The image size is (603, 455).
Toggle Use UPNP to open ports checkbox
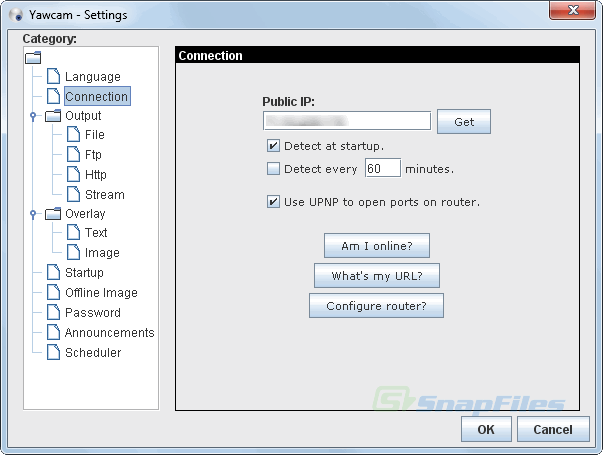click(x=273, y=202)
